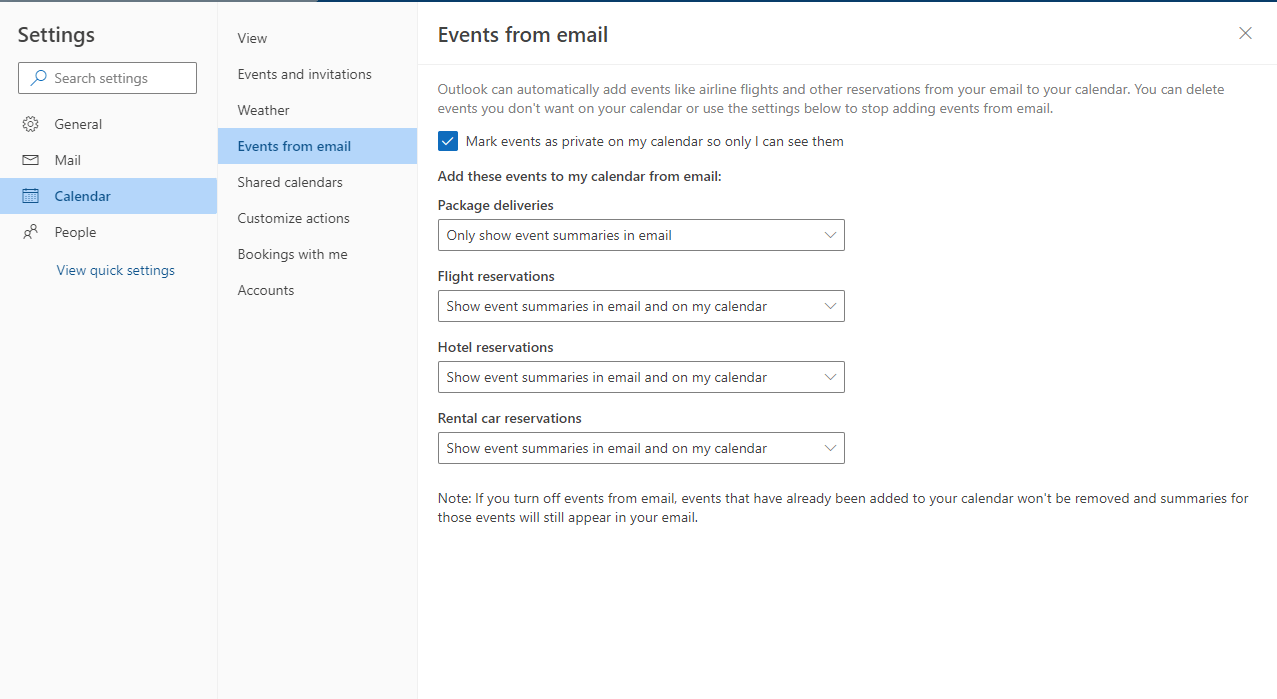Click the People contacts icon
The height and width of the screenshot is (699, 1277).
coord(31,232)
